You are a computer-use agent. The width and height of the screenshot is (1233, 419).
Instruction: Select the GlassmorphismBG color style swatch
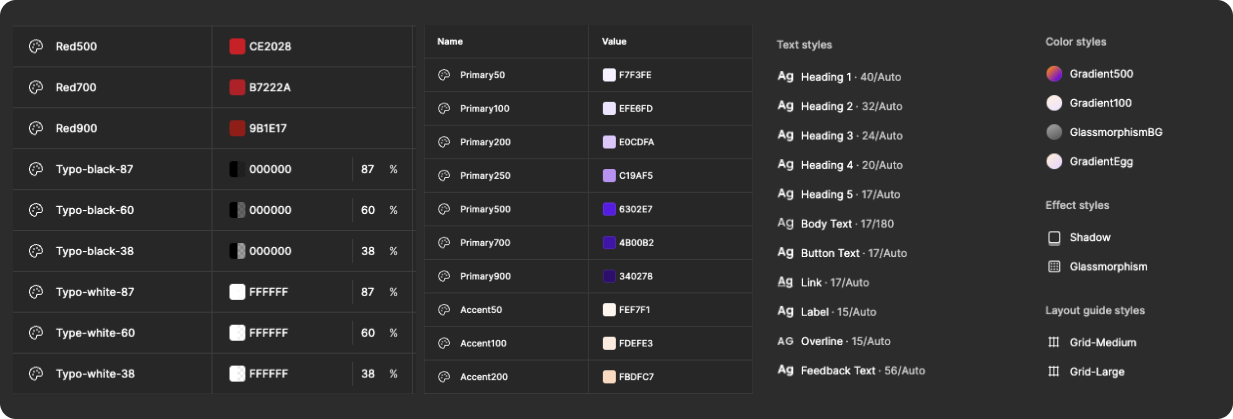1054,132
